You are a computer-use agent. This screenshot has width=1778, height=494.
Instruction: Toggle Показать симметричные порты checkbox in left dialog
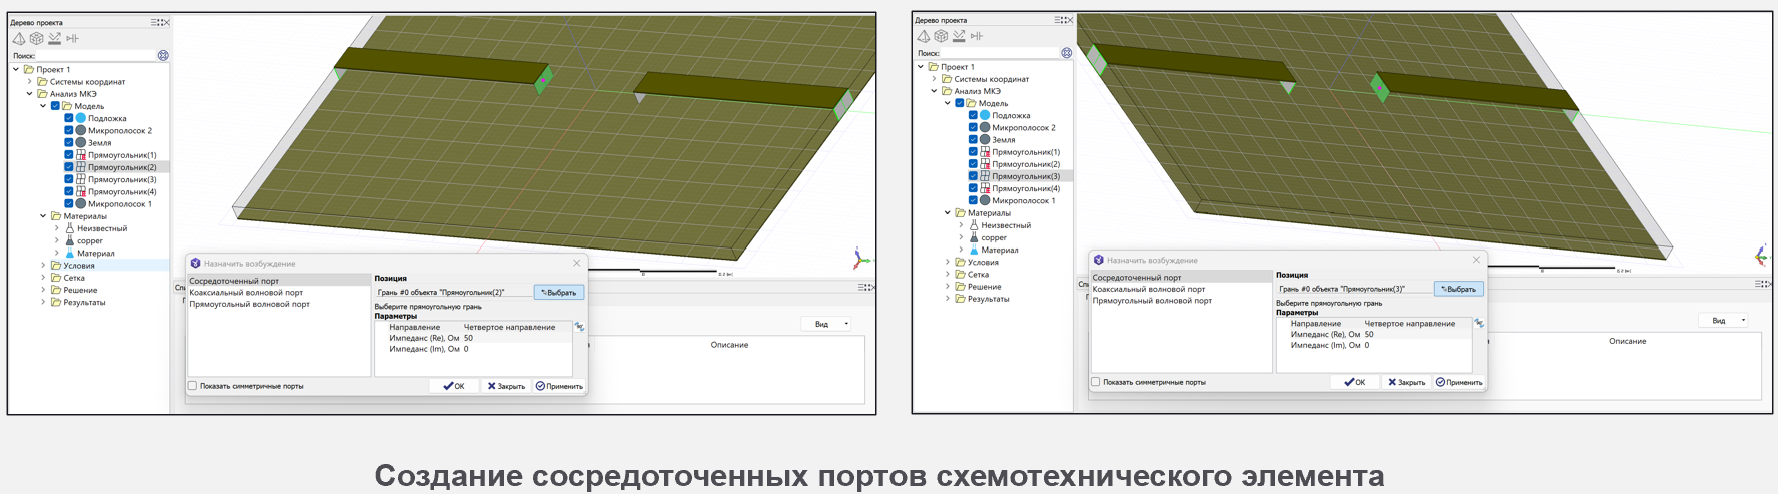(x=193, y=386)
